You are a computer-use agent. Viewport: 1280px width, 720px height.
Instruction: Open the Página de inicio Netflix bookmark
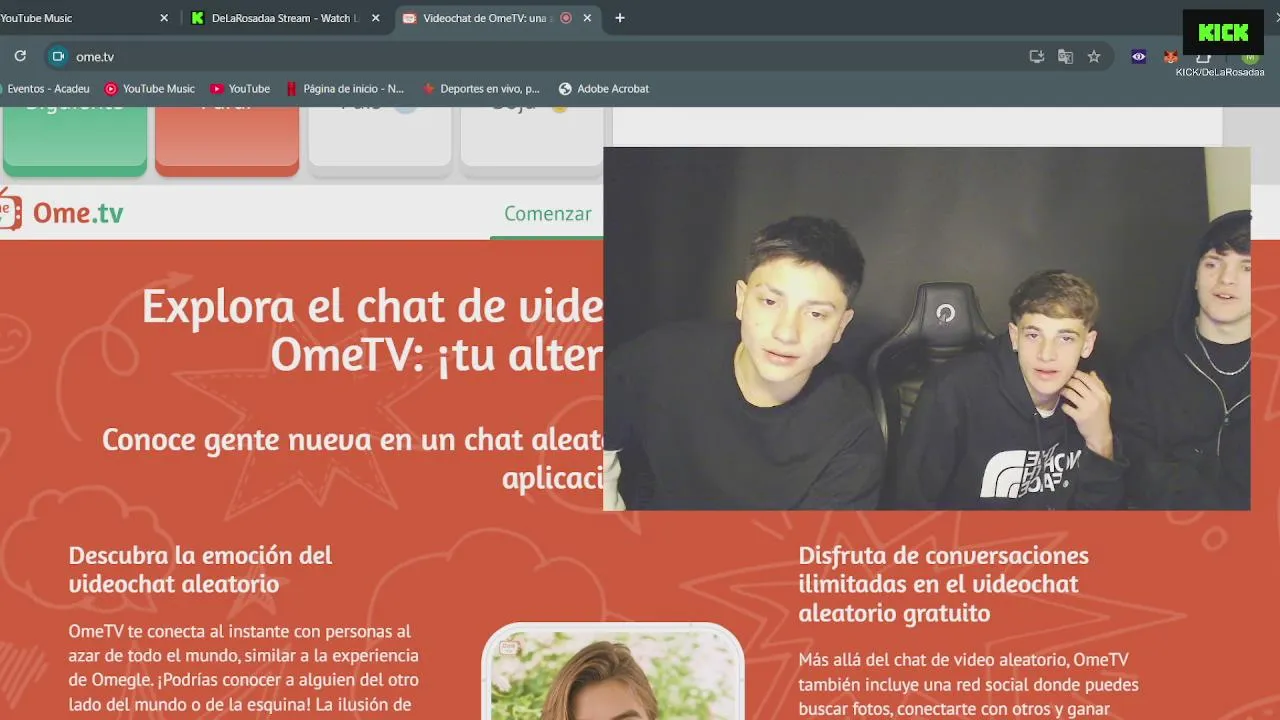point(345,89)
